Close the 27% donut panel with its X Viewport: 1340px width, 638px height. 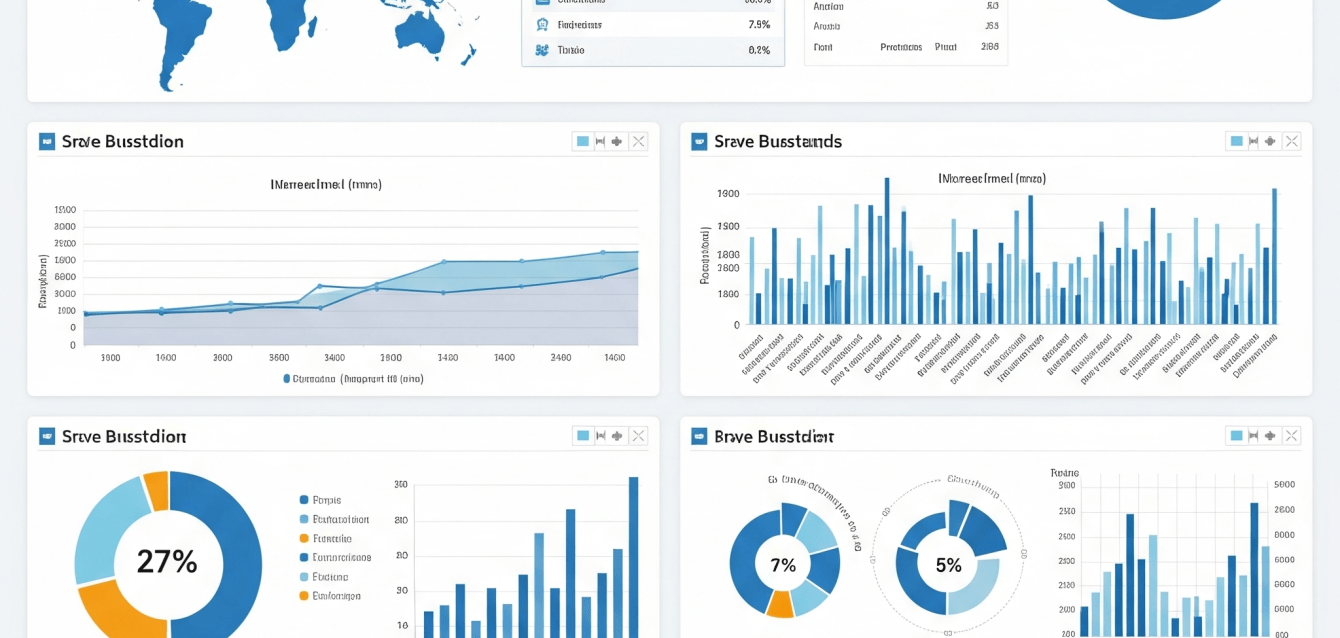point(638,436)
